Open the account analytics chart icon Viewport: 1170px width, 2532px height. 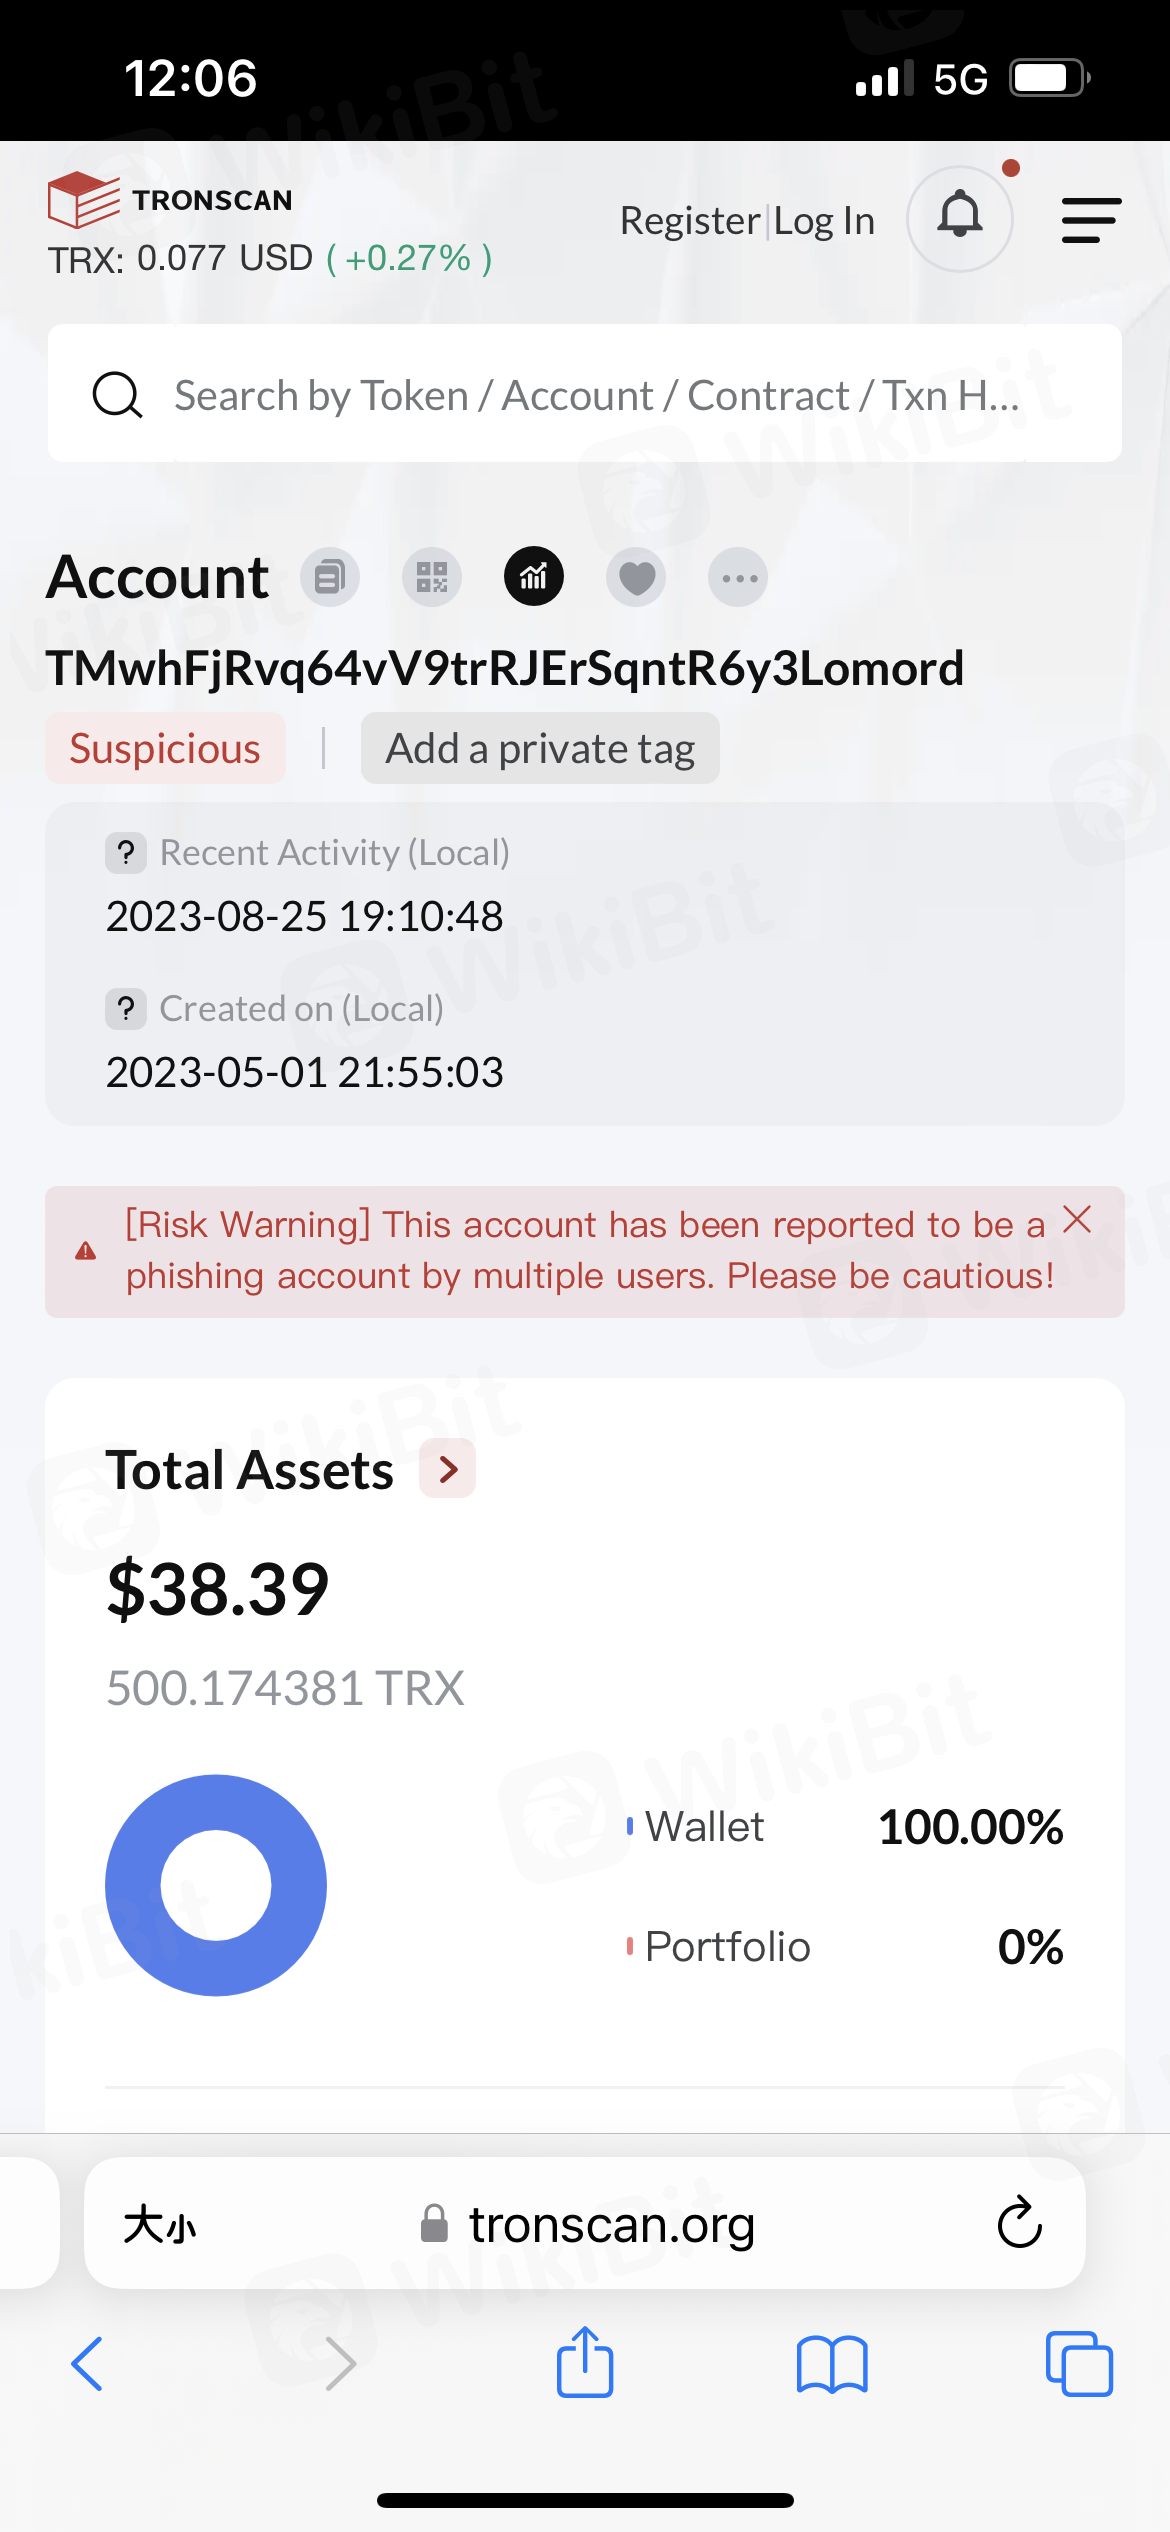coord(534,577)
